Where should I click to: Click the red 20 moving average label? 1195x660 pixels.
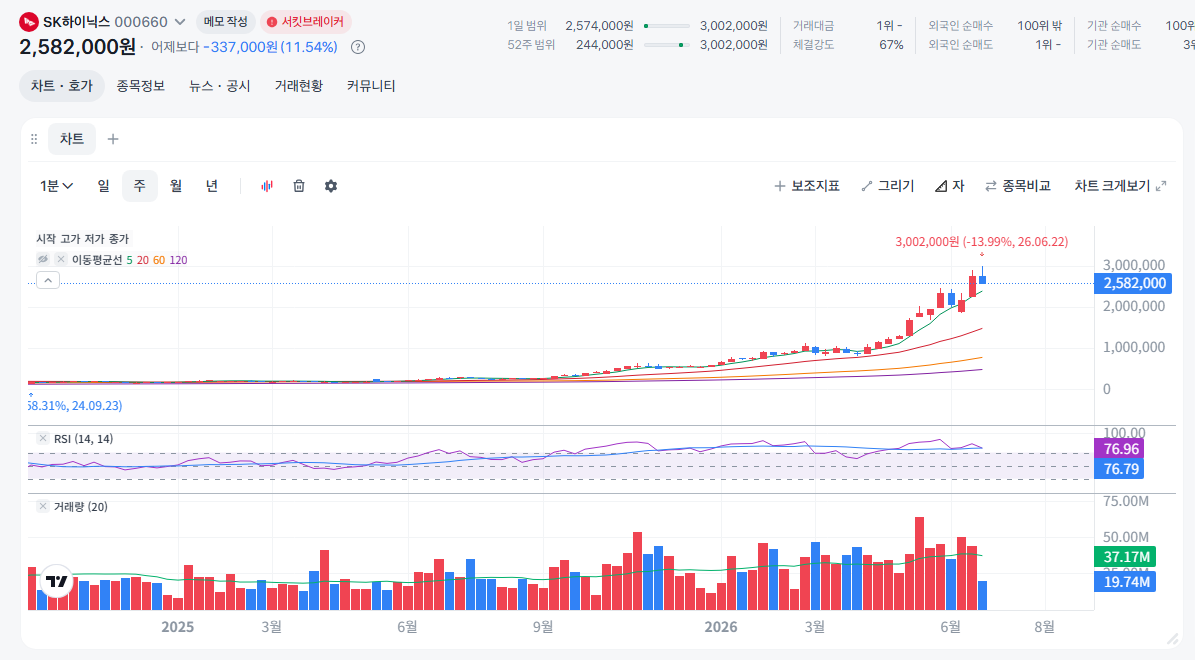pyautogui.click(x=143, y=260)
